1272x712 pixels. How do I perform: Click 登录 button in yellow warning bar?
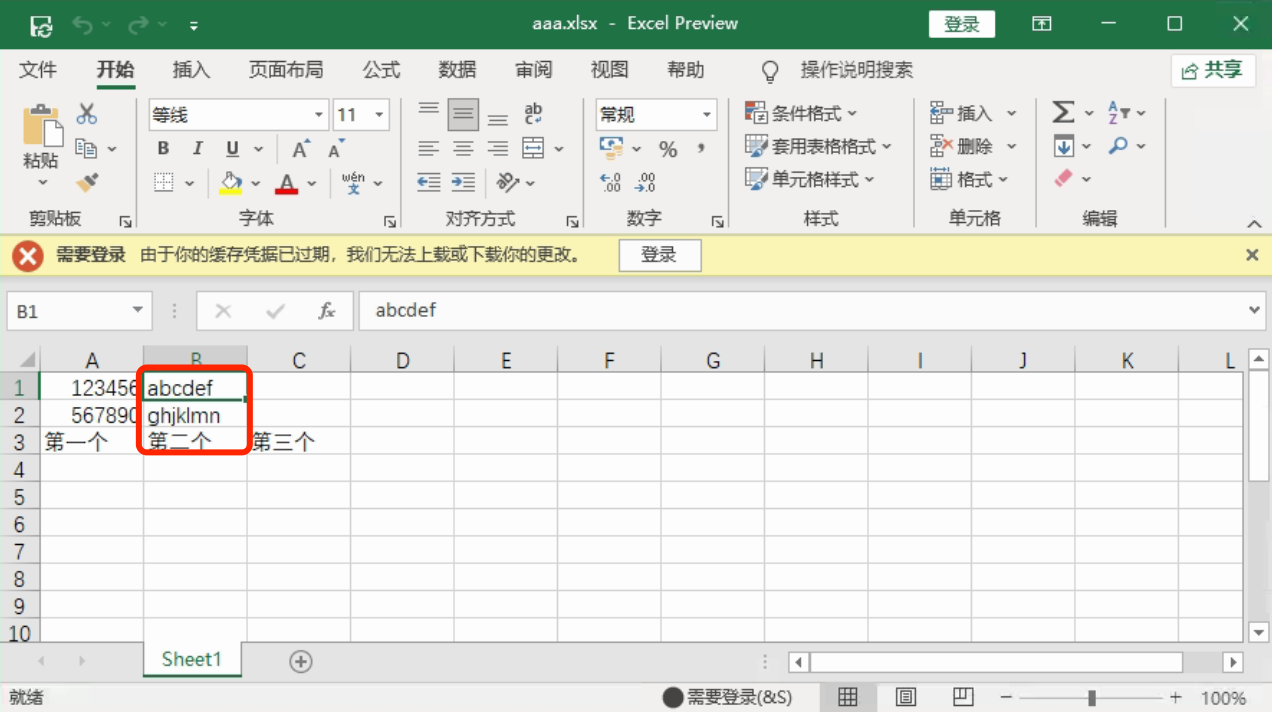pyautogui.click(x=659, y=255)
